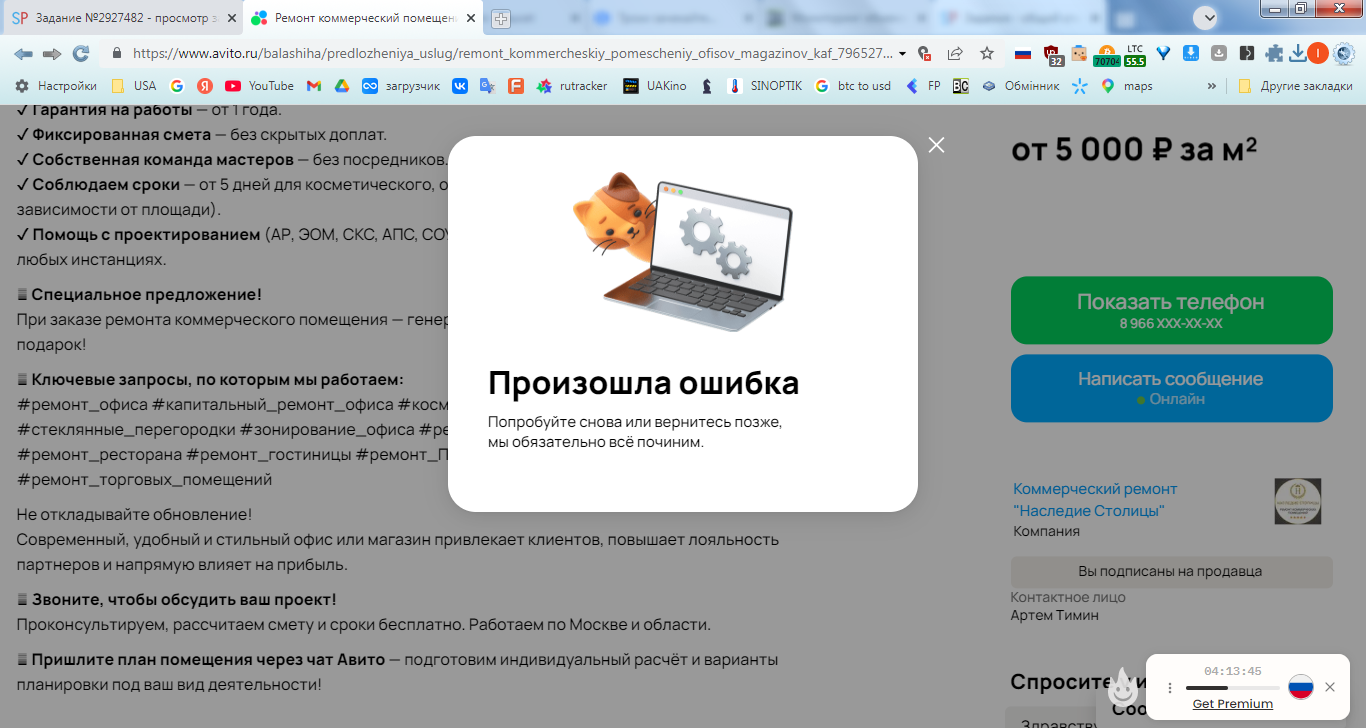Open the FP bookmark

[923, 86]
